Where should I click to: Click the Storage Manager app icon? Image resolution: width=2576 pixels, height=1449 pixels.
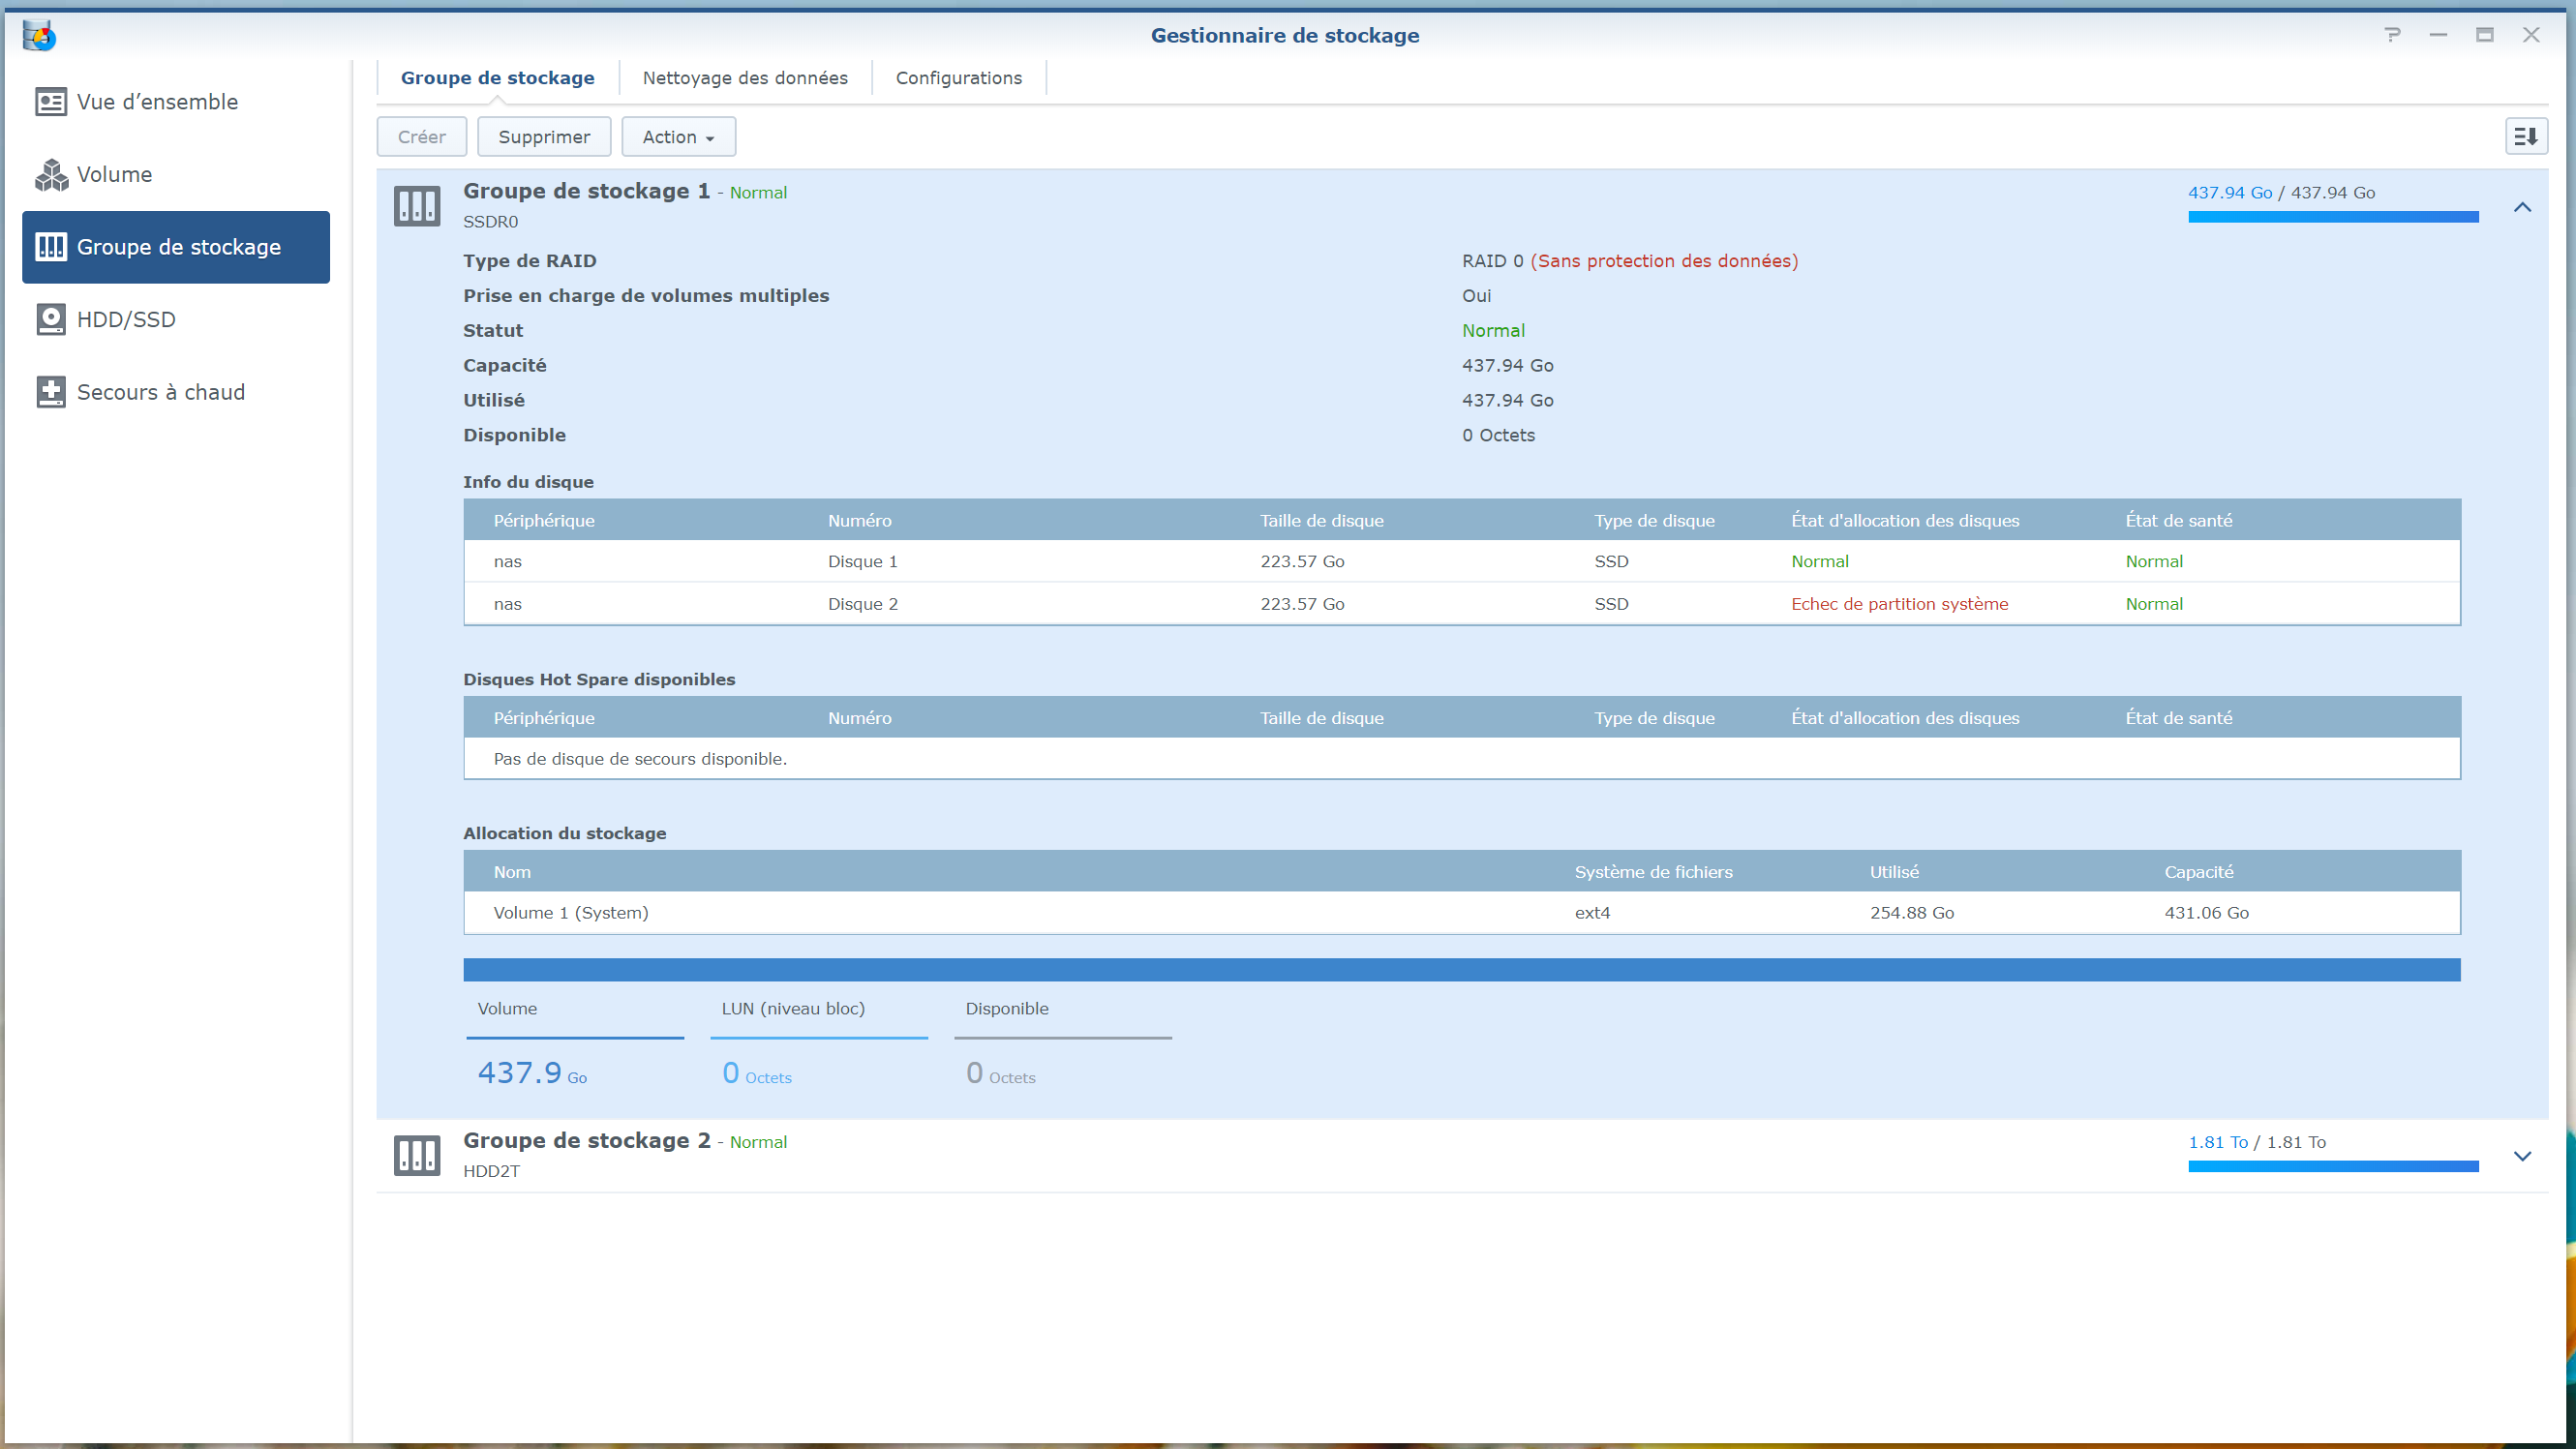tap(39, 36)
